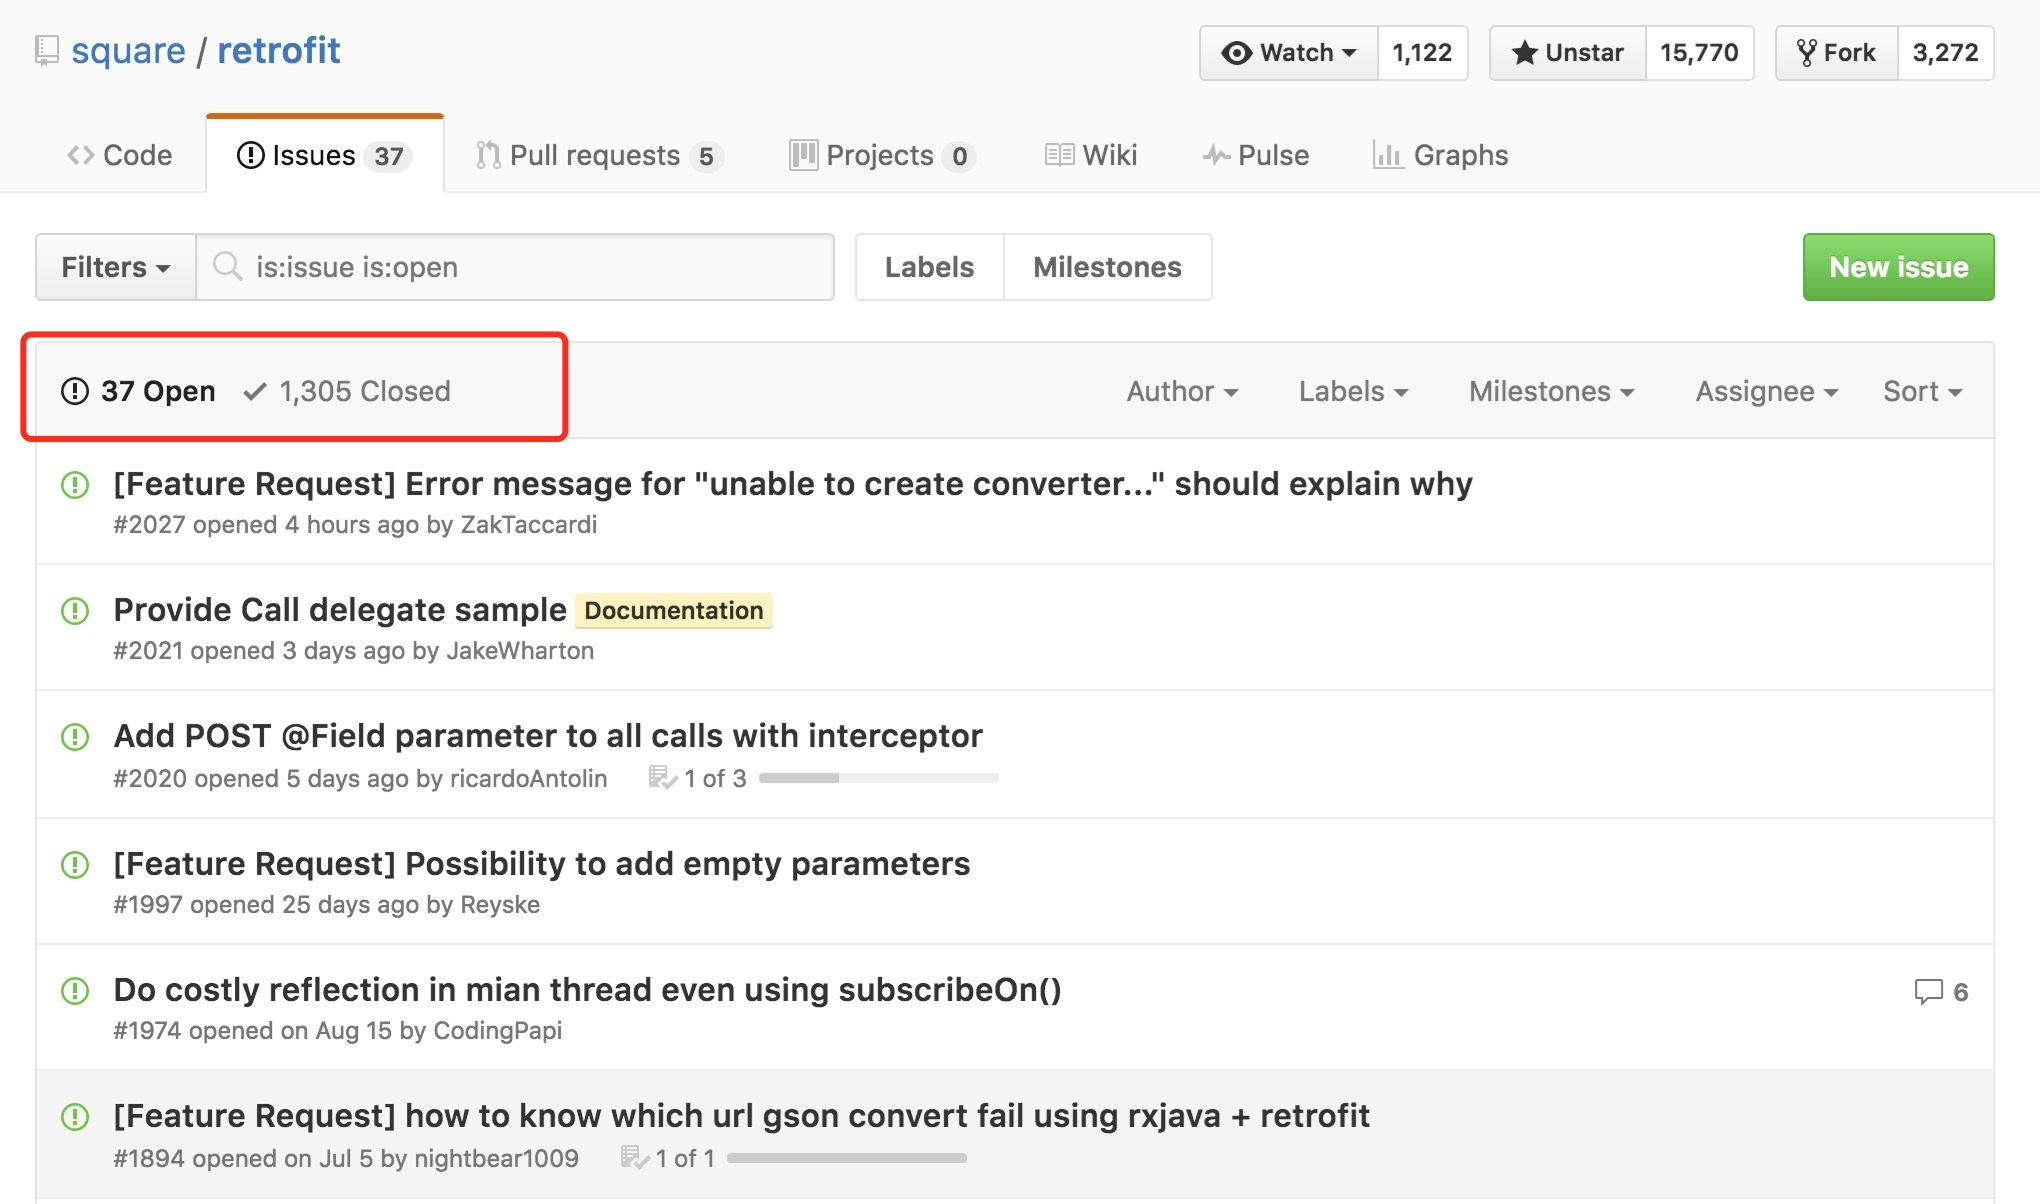Click the open-issue icon on issue #2027
This screenshot has height=1204, width=2040.
click(x=75, y=485)
